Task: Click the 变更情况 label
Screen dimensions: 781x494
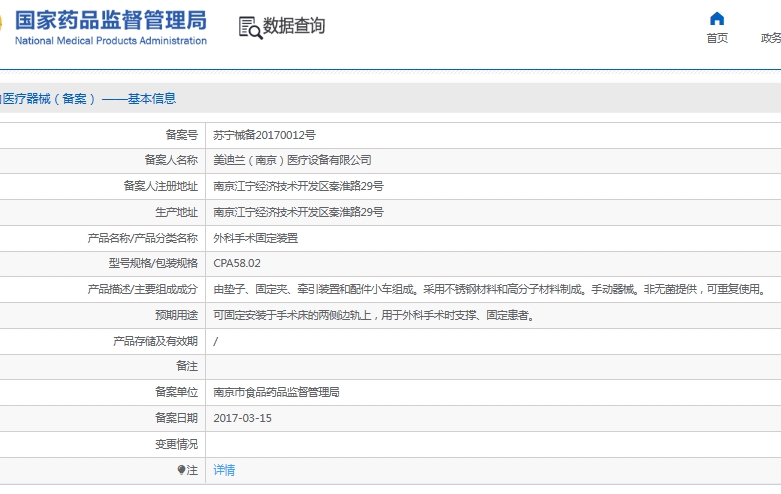Action: click(176, 444)
